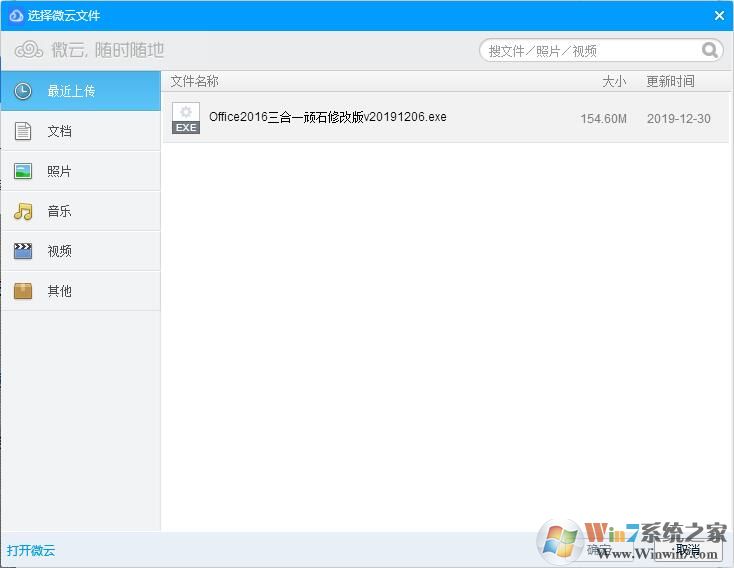Sort by 文件名称 column header
This screenshot has width=734, height=568.
tap(194, 81)
